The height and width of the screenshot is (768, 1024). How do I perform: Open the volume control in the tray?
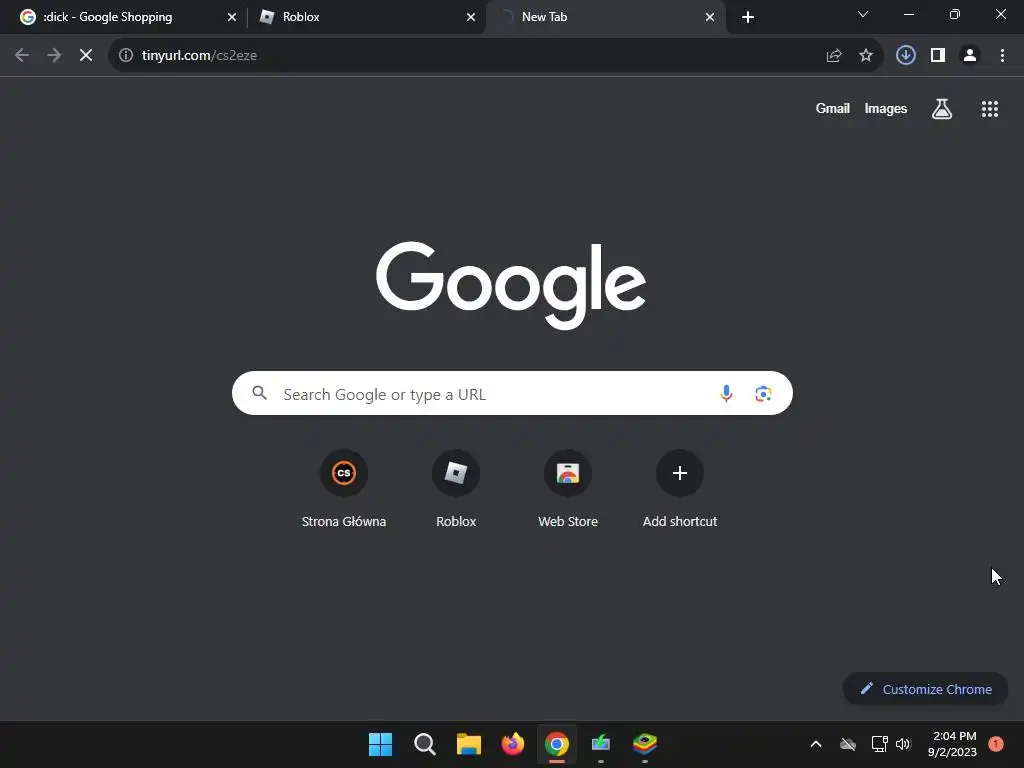pos(903,744)
